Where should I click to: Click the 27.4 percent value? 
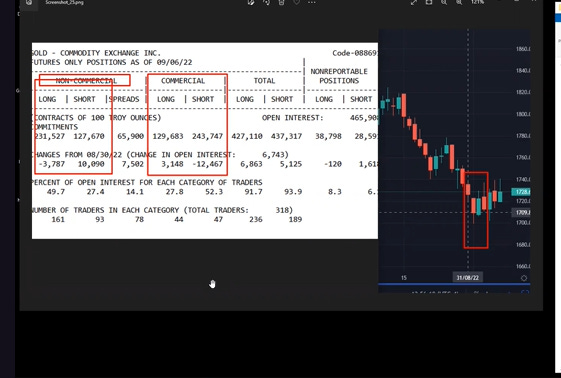(x=96, y=192)
